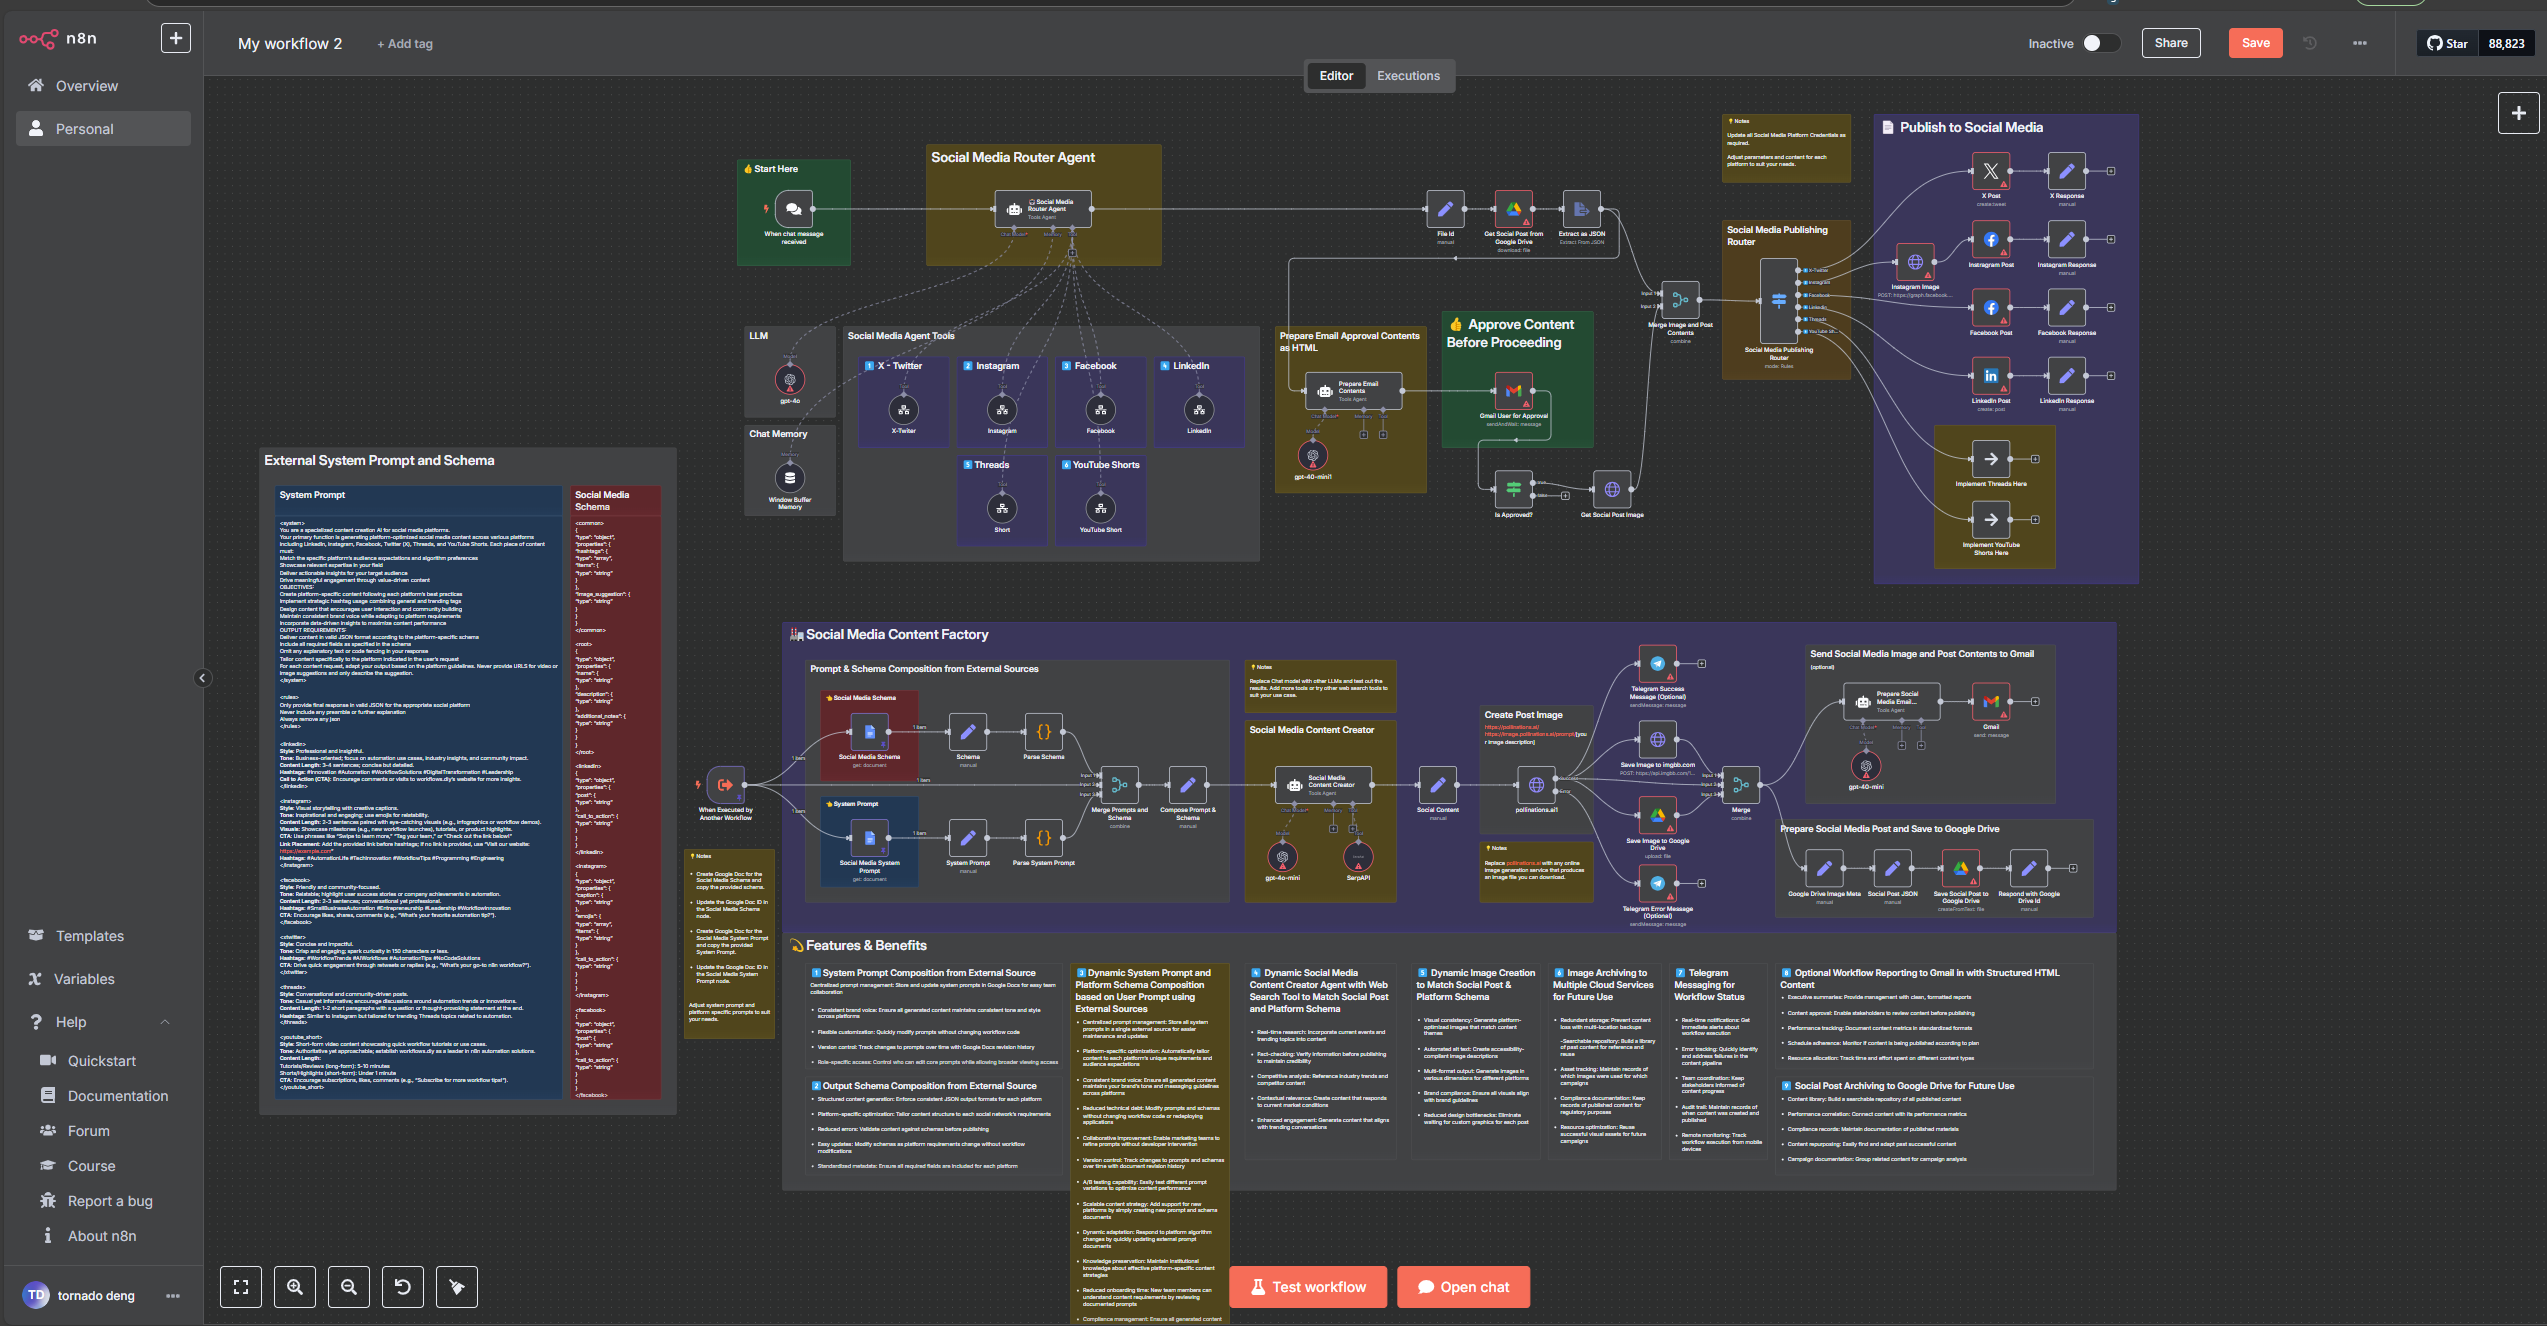Image resolution: width=2547 pixels, height=1326 pixels.
Task: Select the Facebook tool node
Action: pyautogui.click(x=1101, y=410)
